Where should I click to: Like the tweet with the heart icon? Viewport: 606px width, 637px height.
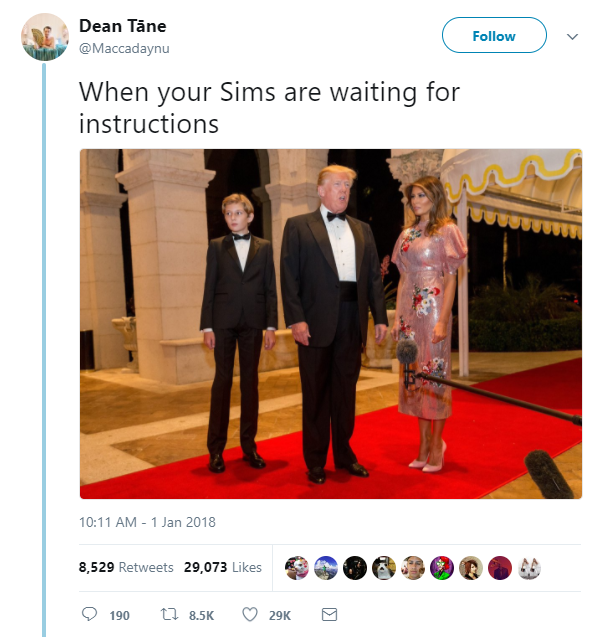pyautogui.click(x=250, y=615)
